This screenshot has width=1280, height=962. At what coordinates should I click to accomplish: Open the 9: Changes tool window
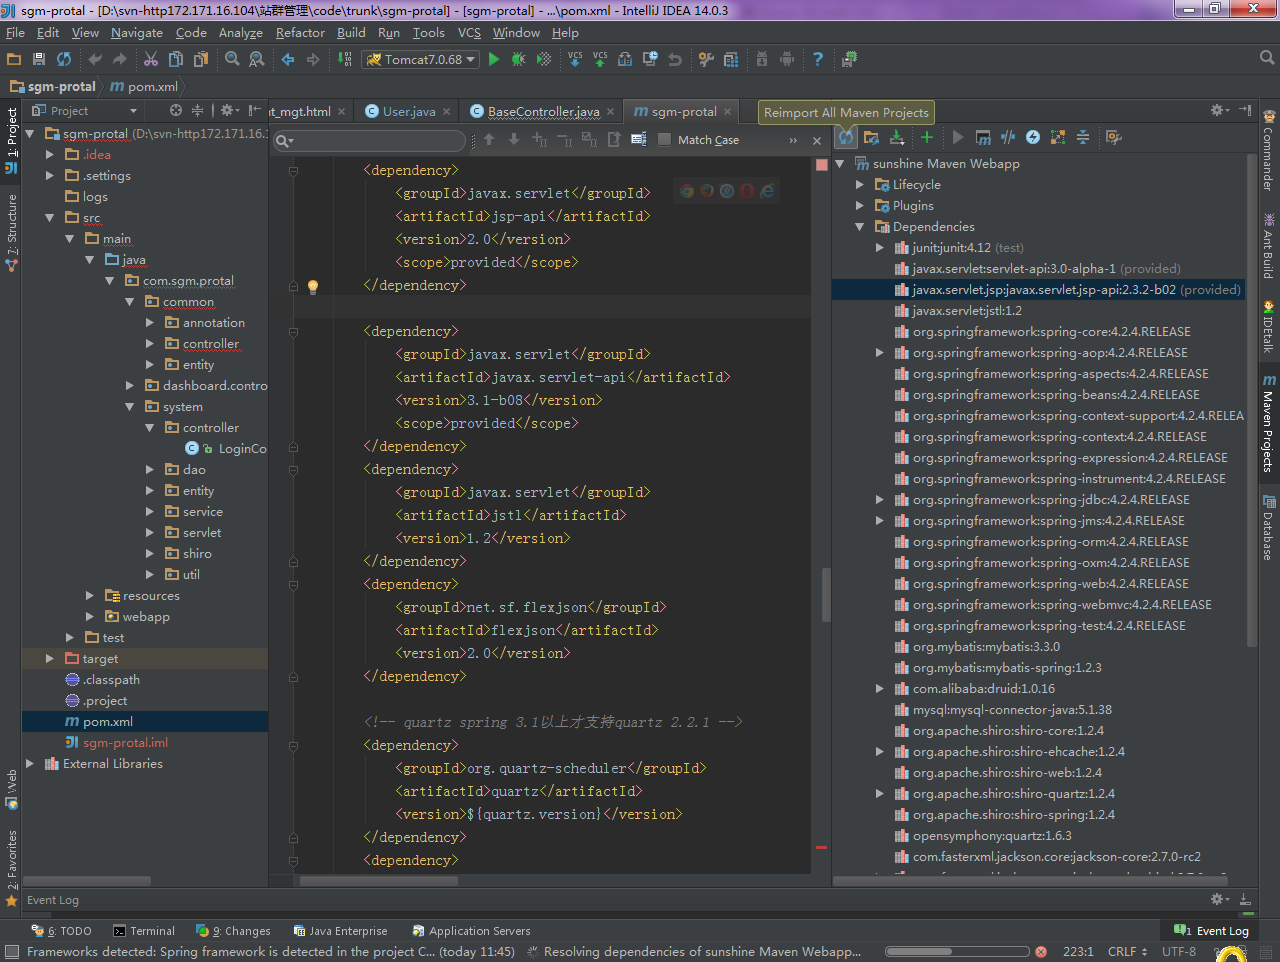(234, 931)
